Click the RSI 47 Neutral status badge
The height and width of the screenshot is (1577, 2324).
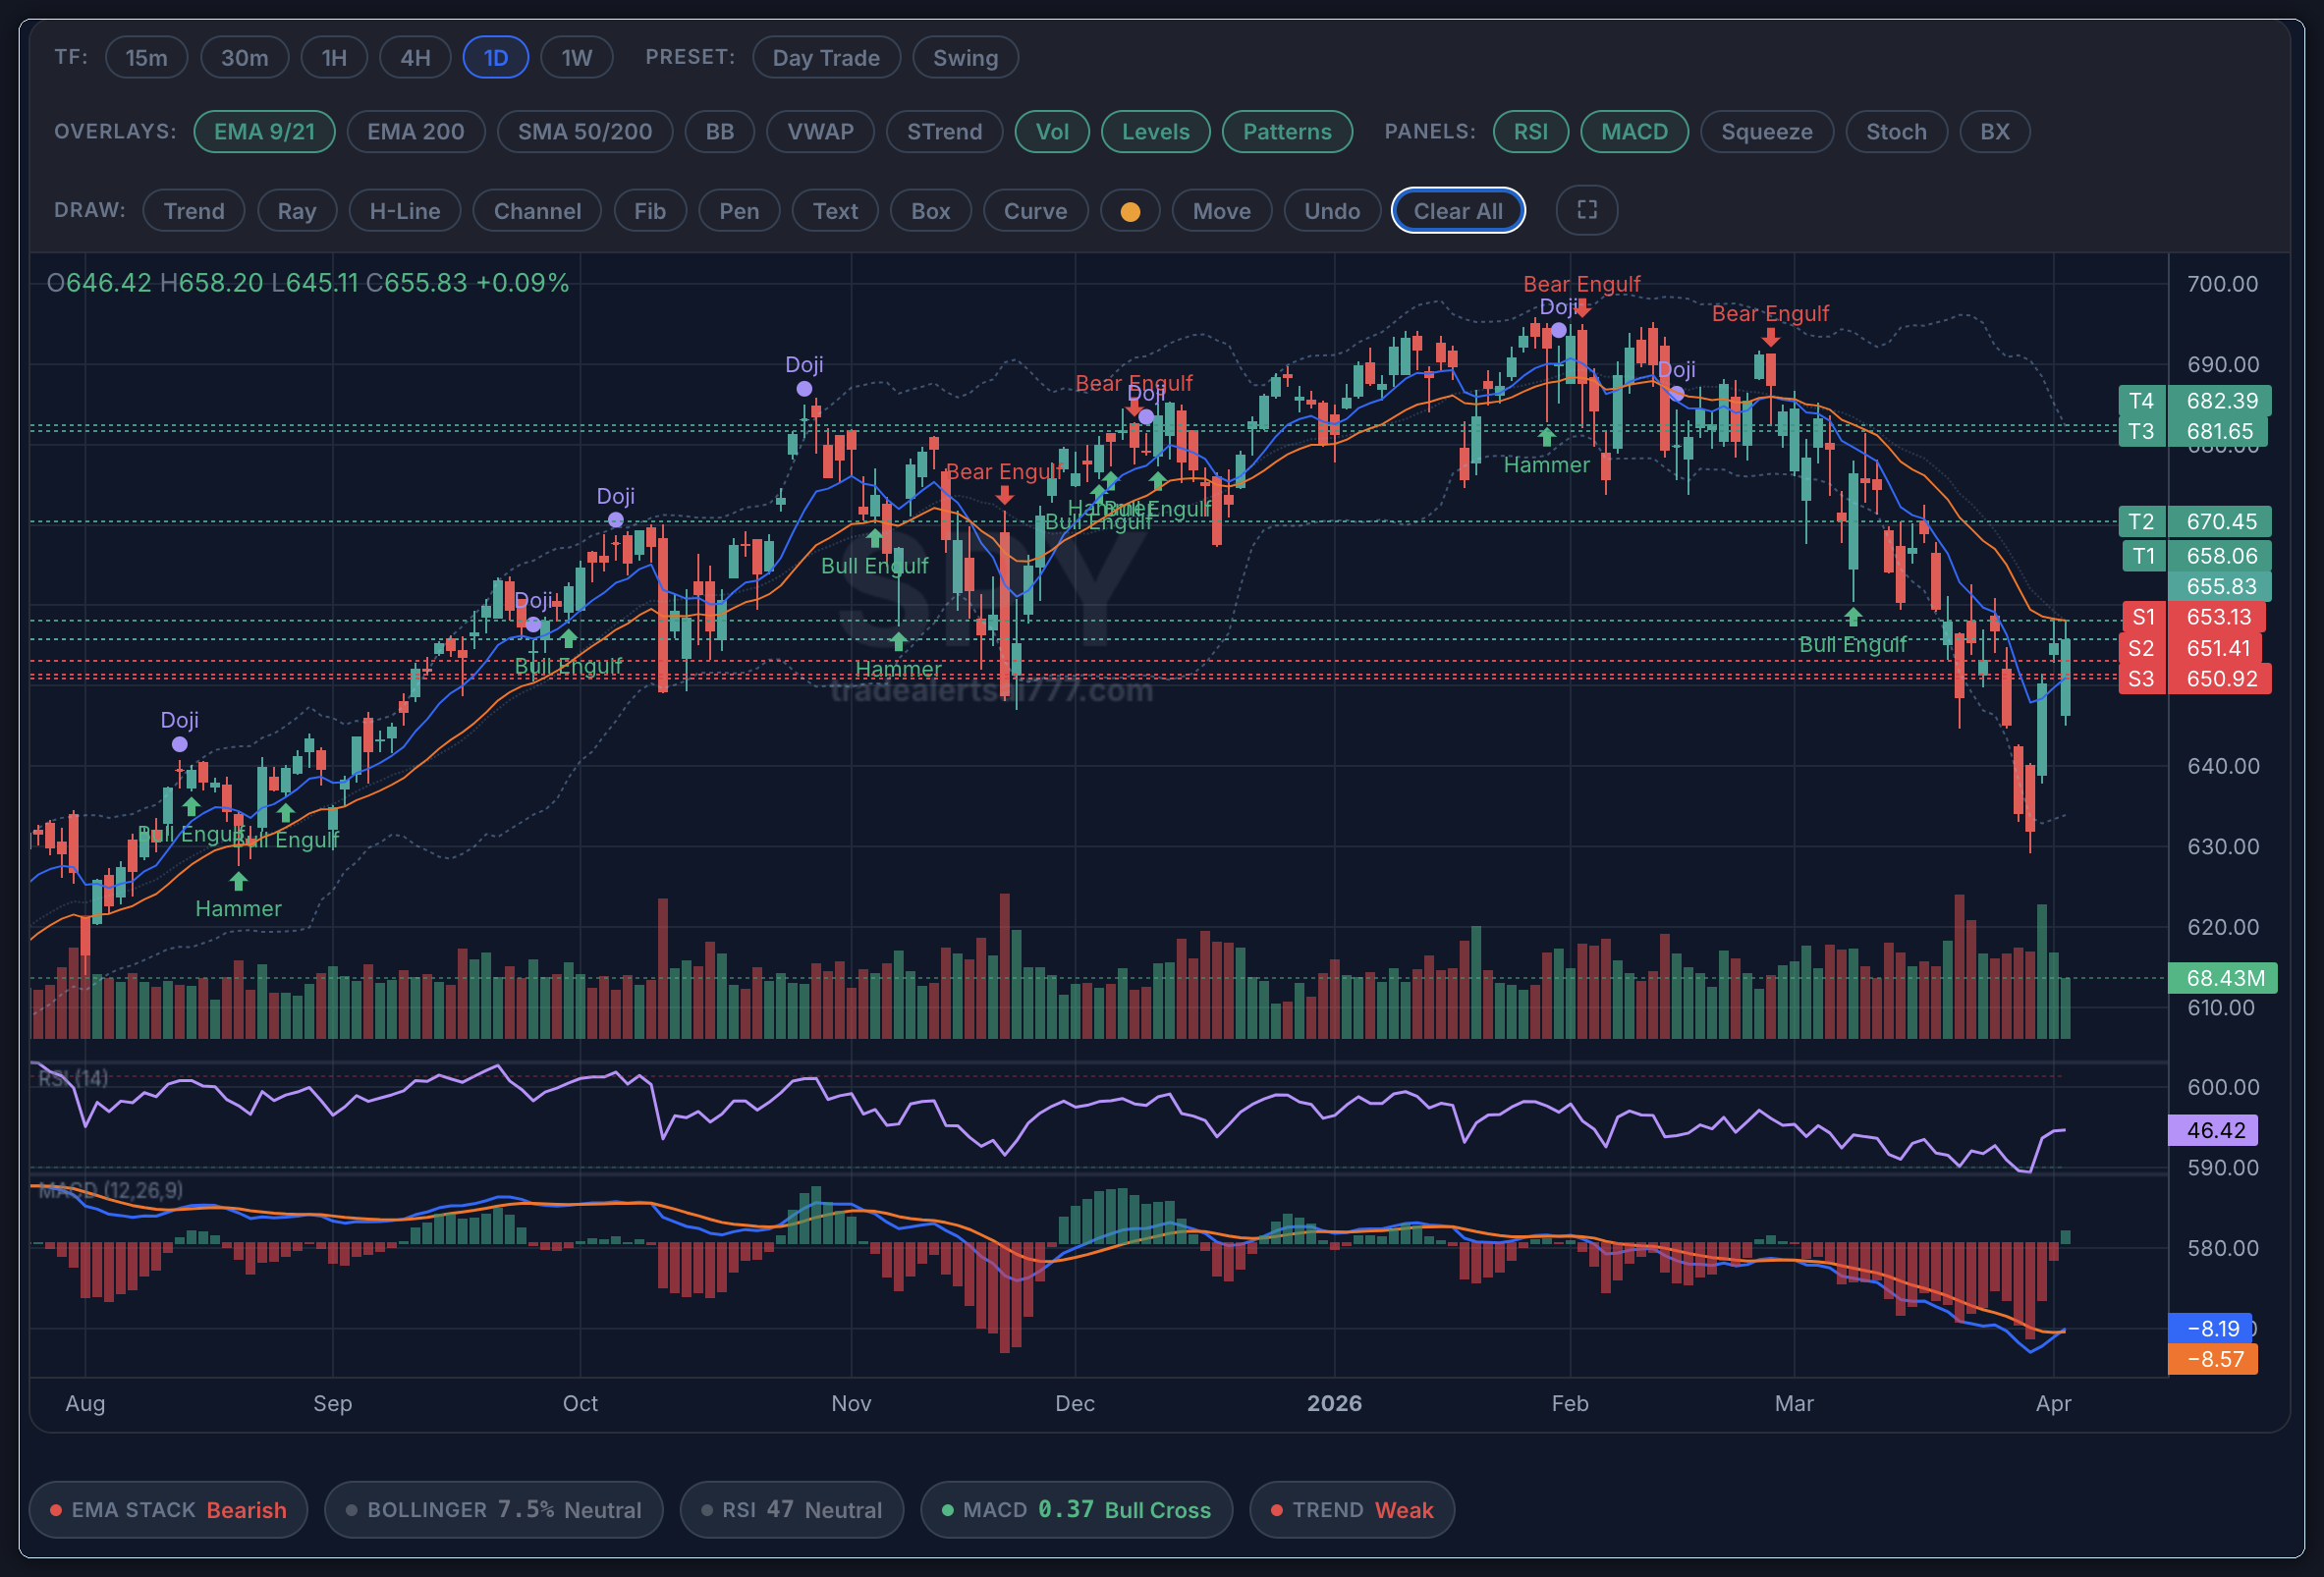(x=791, y=1510)
